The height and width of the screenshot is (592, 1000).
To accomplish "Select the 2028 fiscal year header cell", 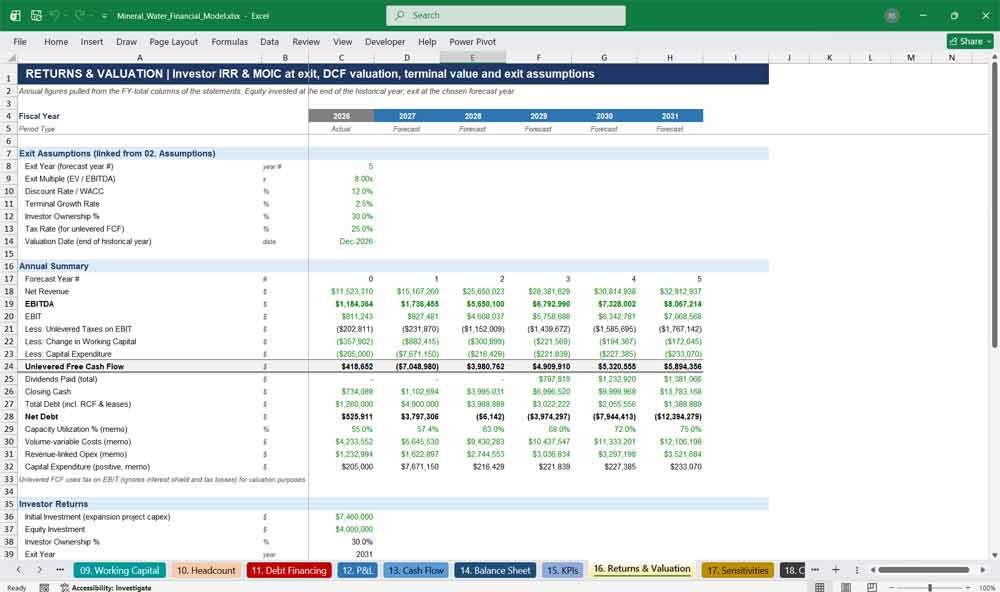I will 473,116.
